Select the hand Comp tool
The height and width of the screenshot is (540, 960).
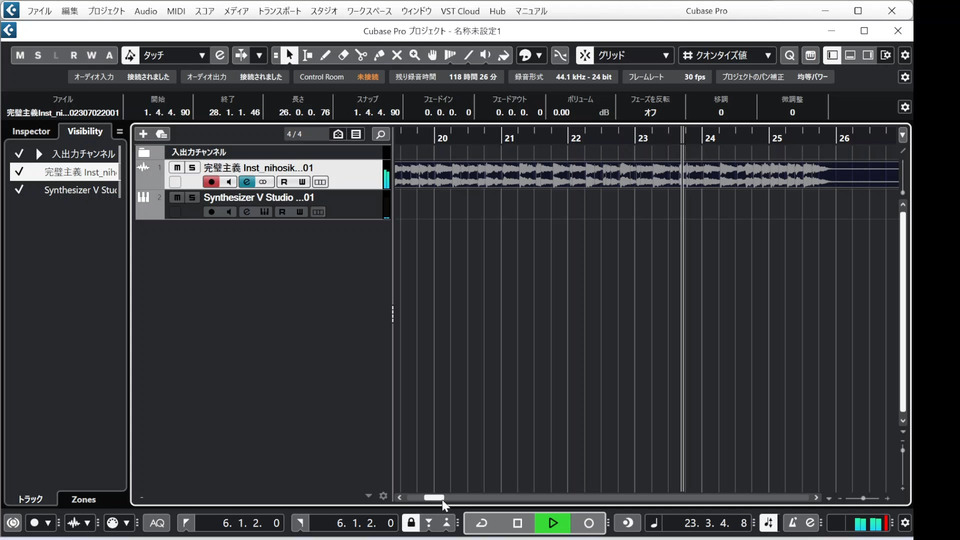[x=432, y=55]
